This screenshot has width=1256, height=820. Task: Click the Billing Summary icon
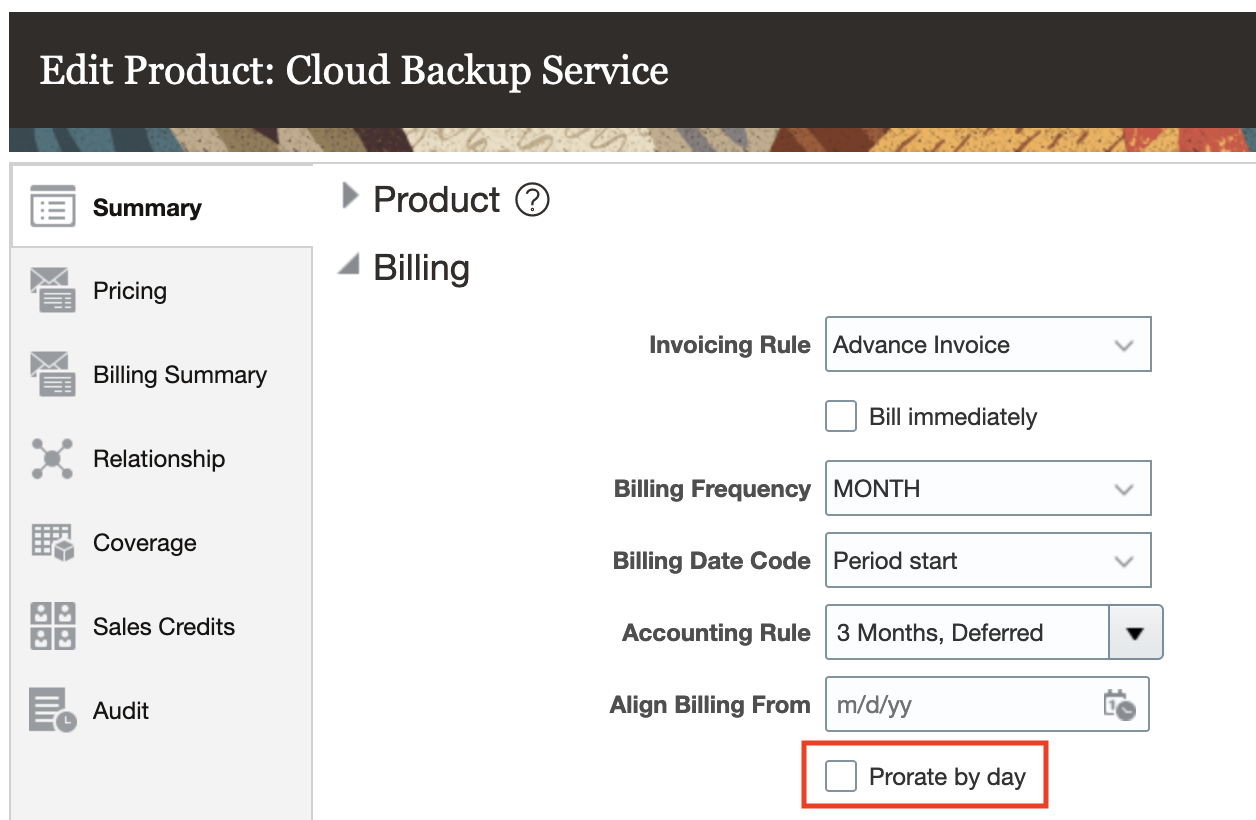tap(53, 375)
